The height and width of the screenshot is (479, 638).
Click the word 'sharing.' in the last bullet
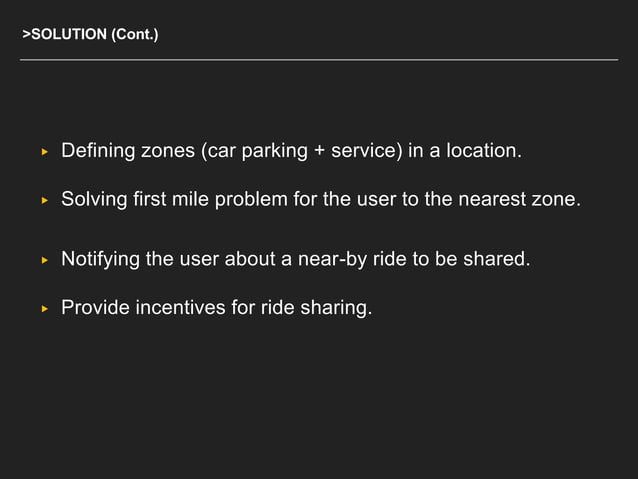pyautogui.click(x=336, y=308)
